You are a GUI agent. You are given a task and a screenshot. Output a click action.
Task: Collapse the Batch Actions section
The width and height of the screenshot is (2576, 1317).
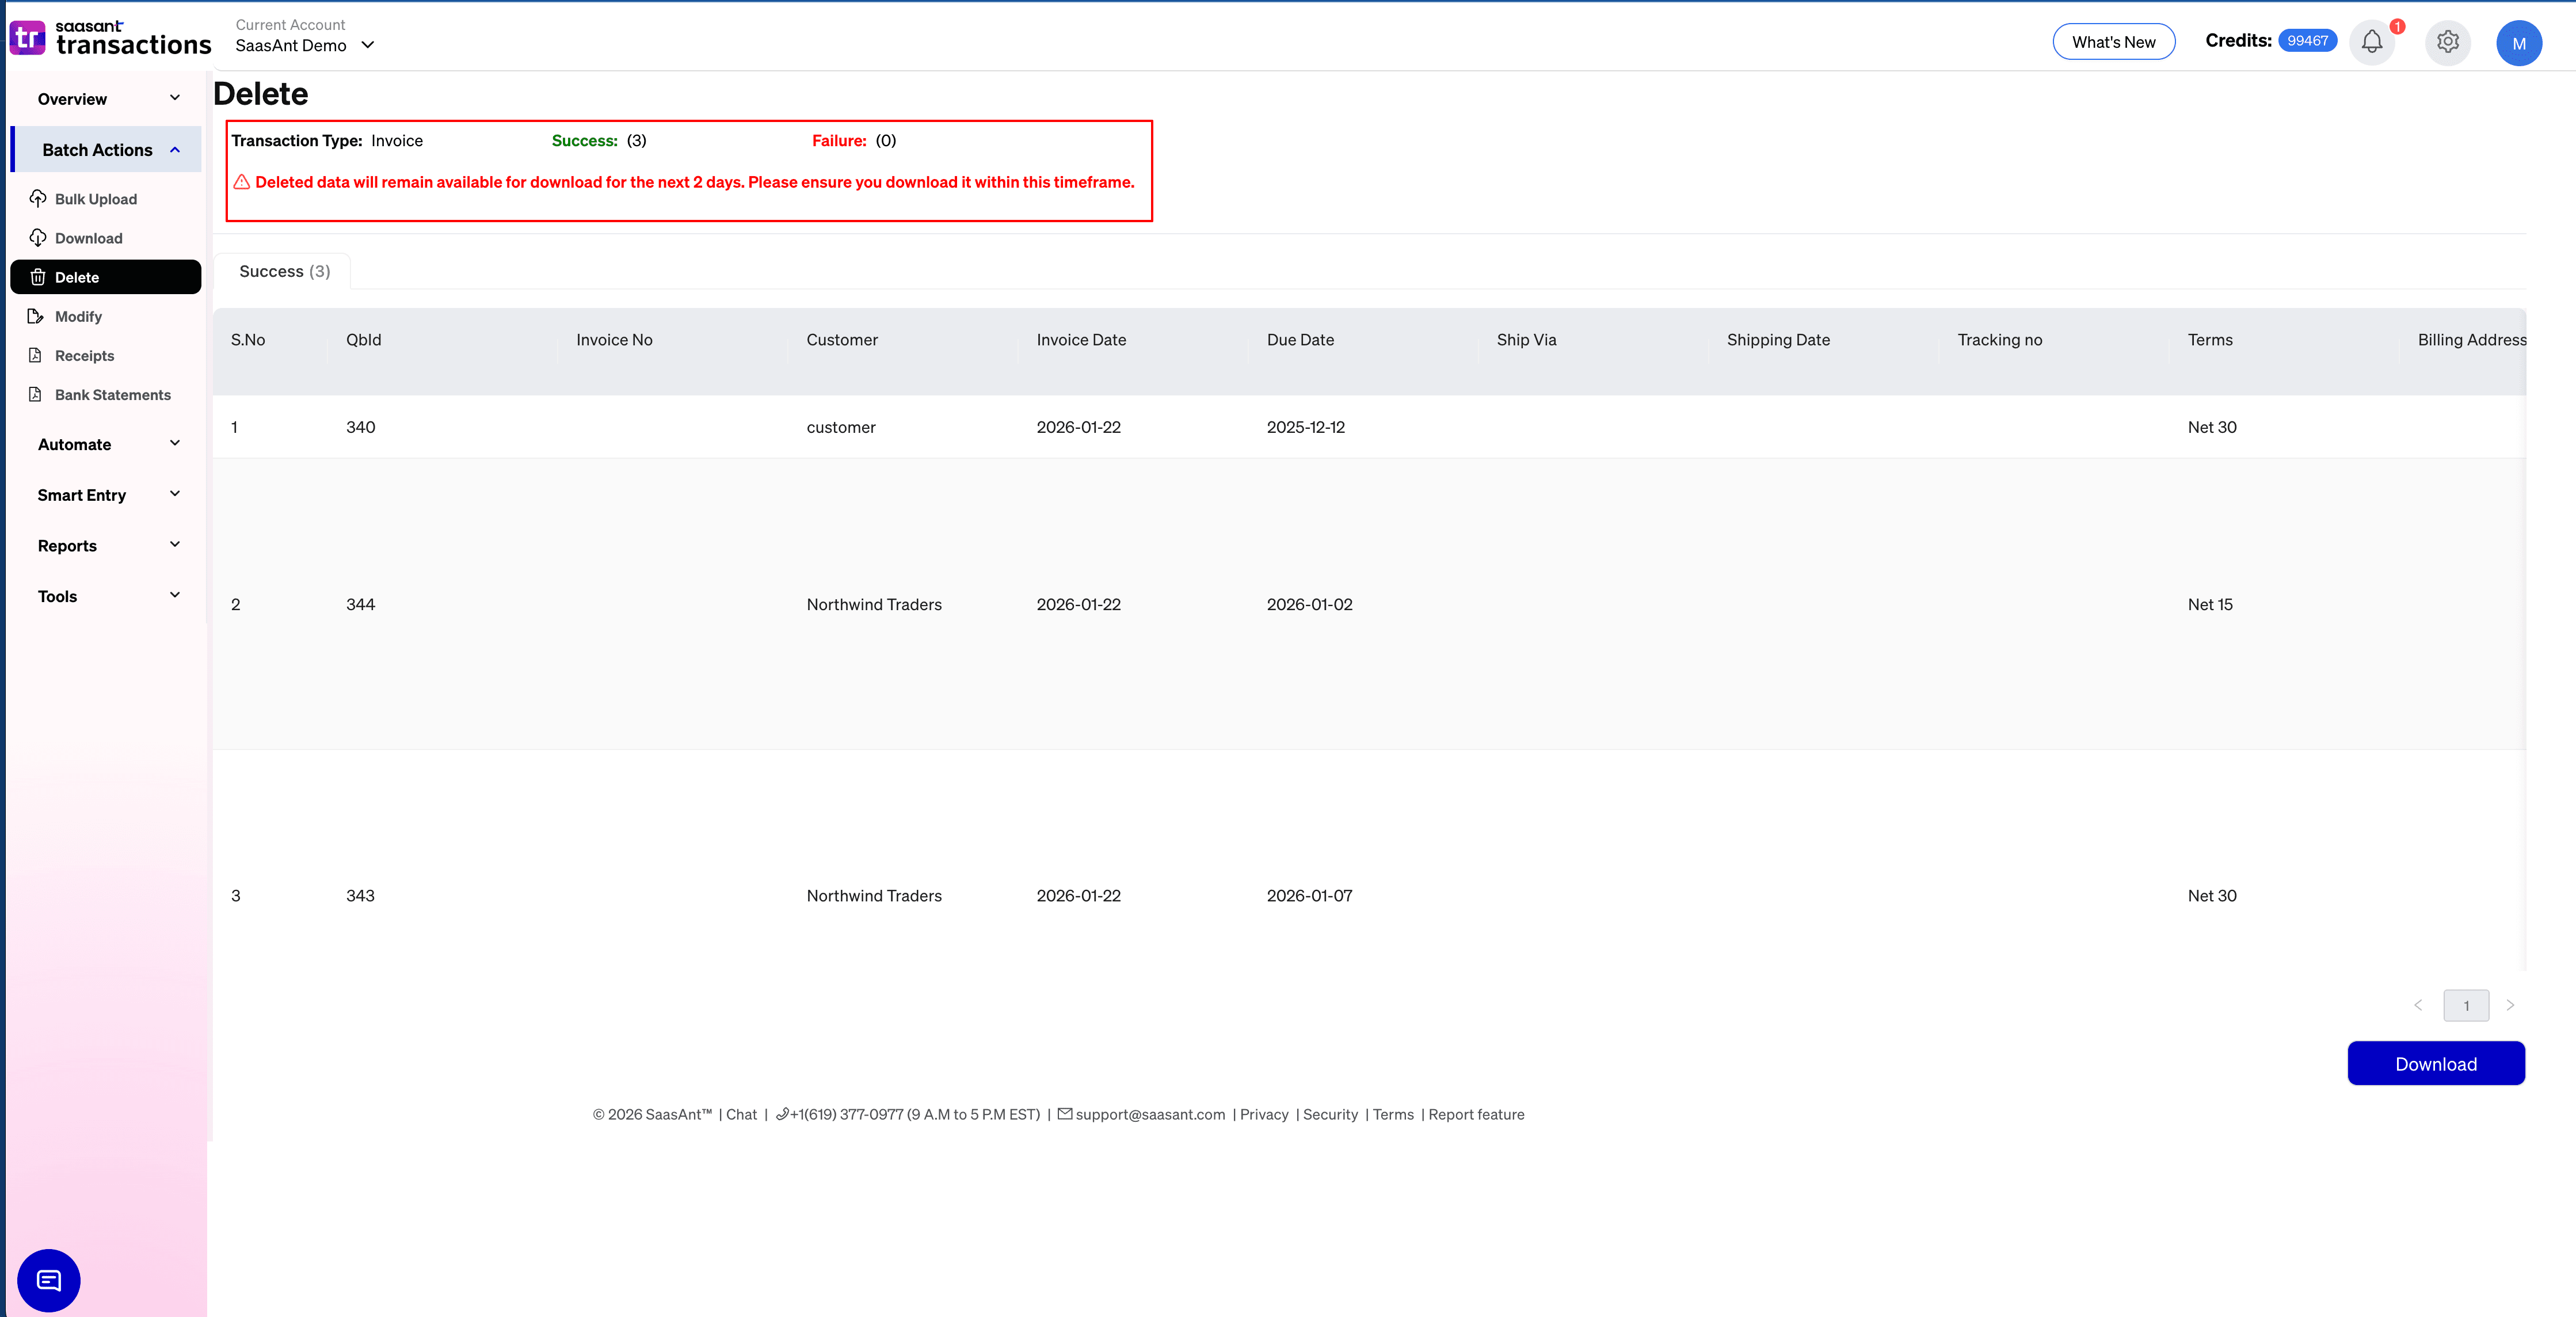click(x=108, y=149)
